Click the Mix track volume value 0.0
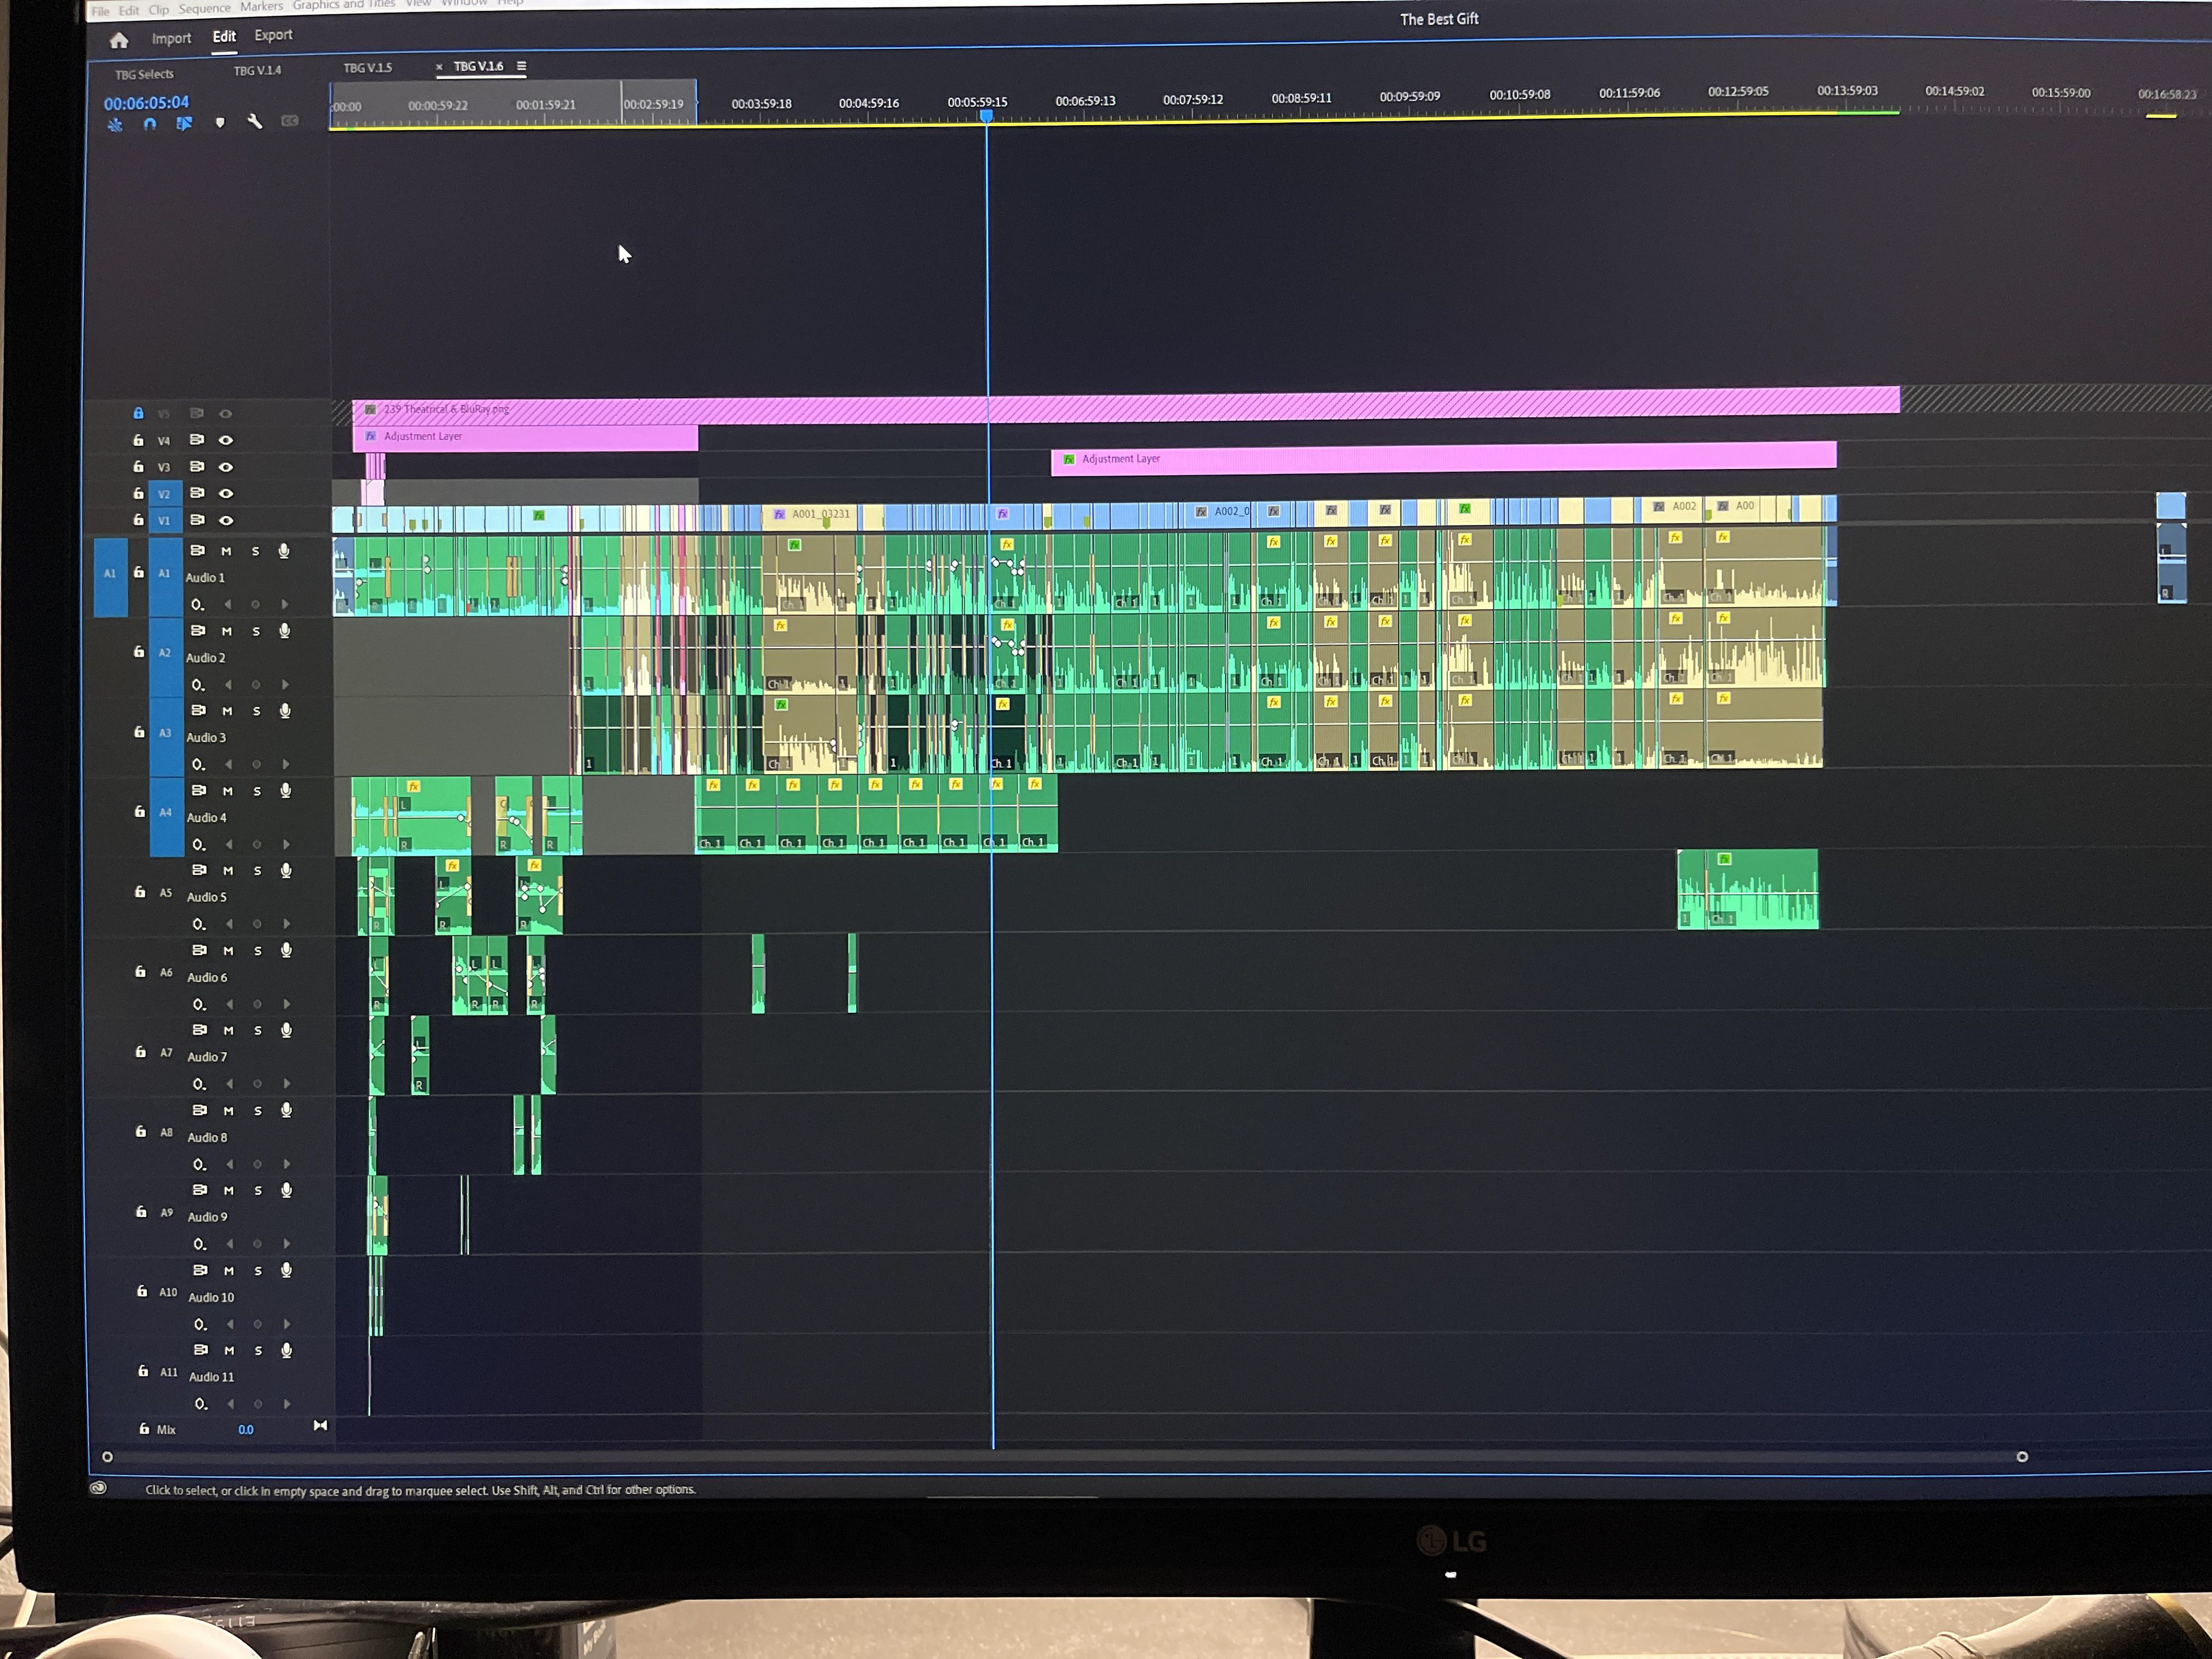 coord(246,1429)
